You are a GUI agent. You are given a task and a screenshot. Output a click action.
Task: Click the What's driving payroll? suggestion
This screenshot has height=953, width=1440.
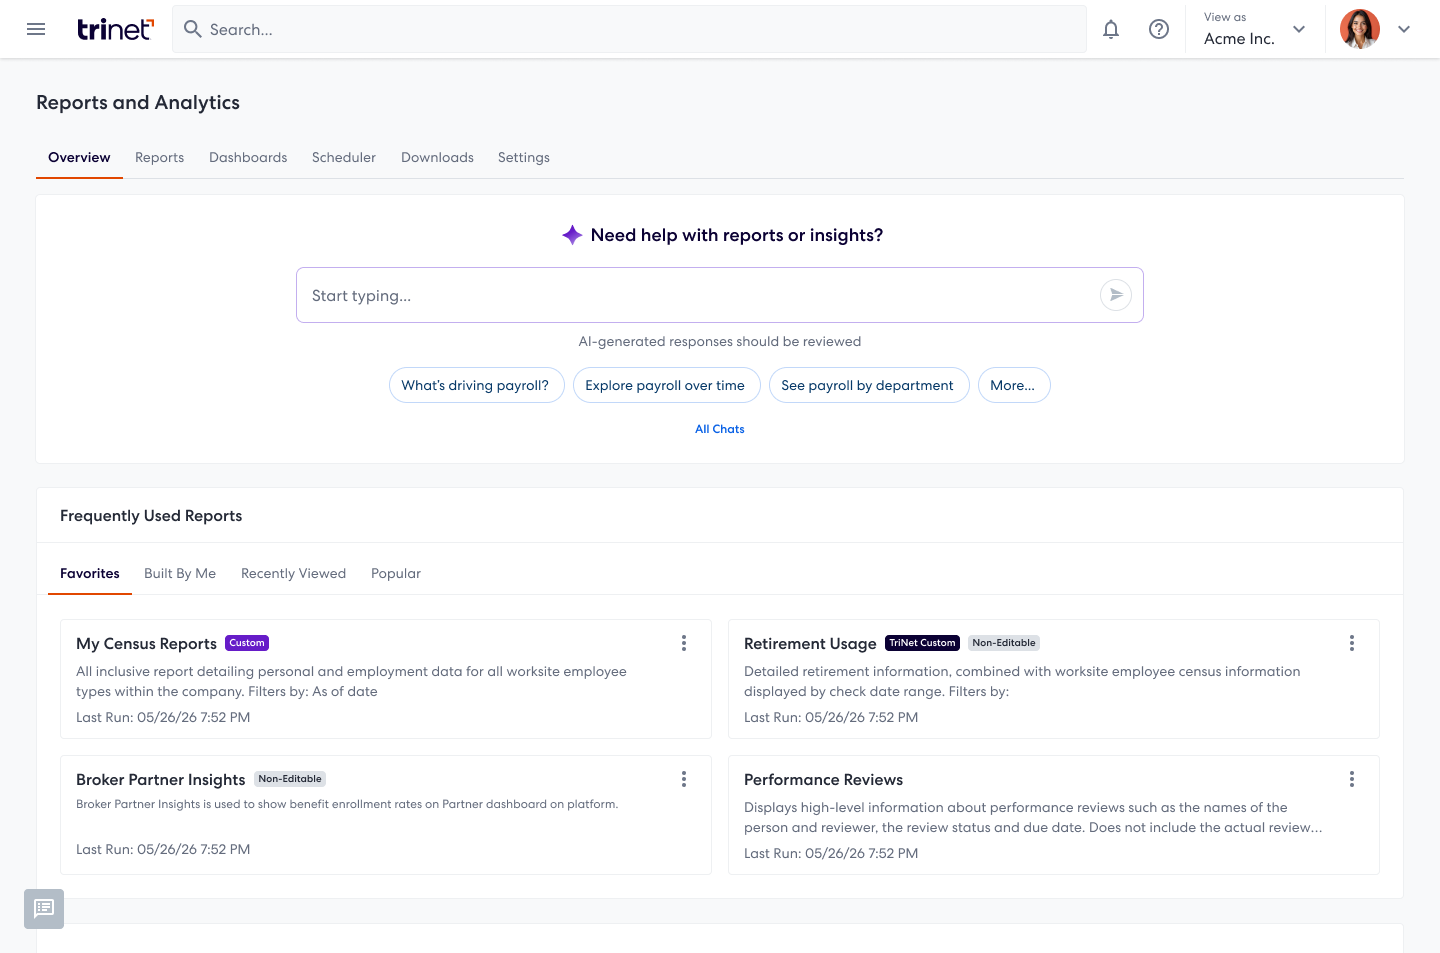point(476,385)
